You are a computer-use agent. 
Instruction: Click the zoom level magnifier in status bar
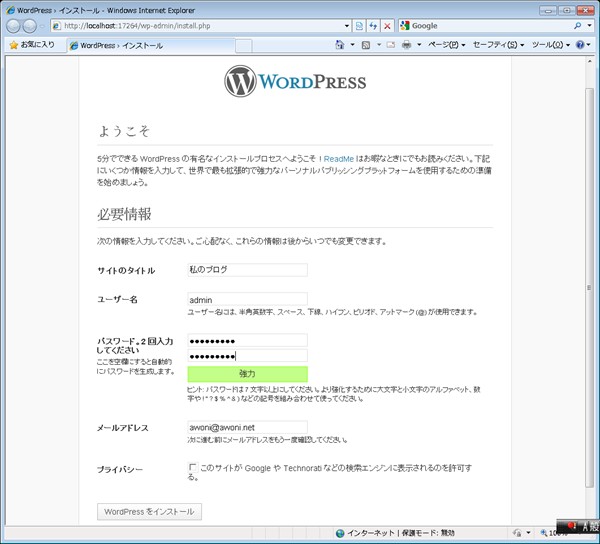(543, 533)
